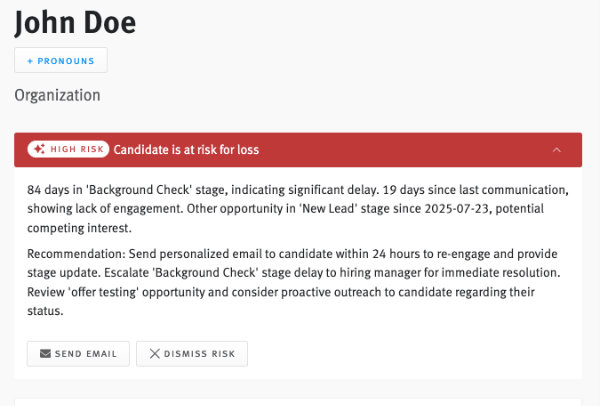Select the John Doe candidate name
600x406 pixels.
click(x=75, y=23)
